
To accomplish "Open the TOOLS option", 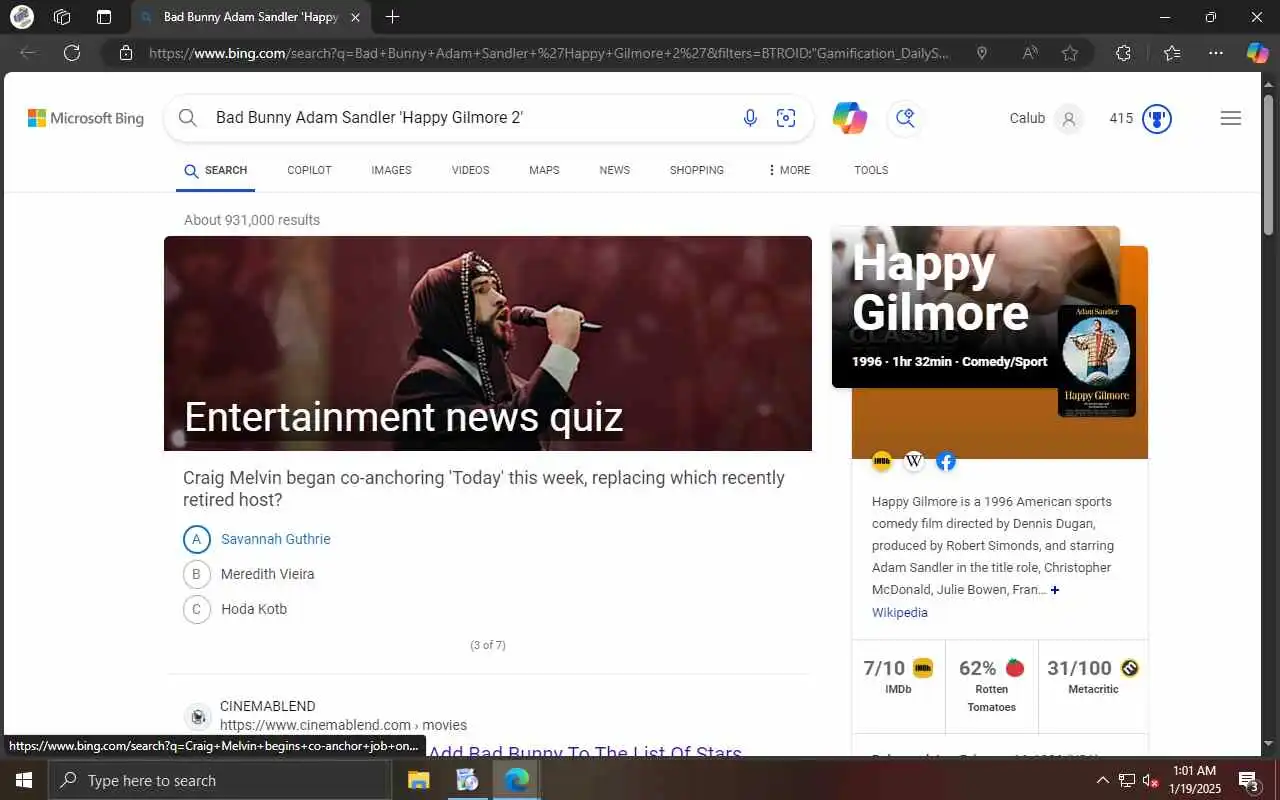I will pos(871,170).
